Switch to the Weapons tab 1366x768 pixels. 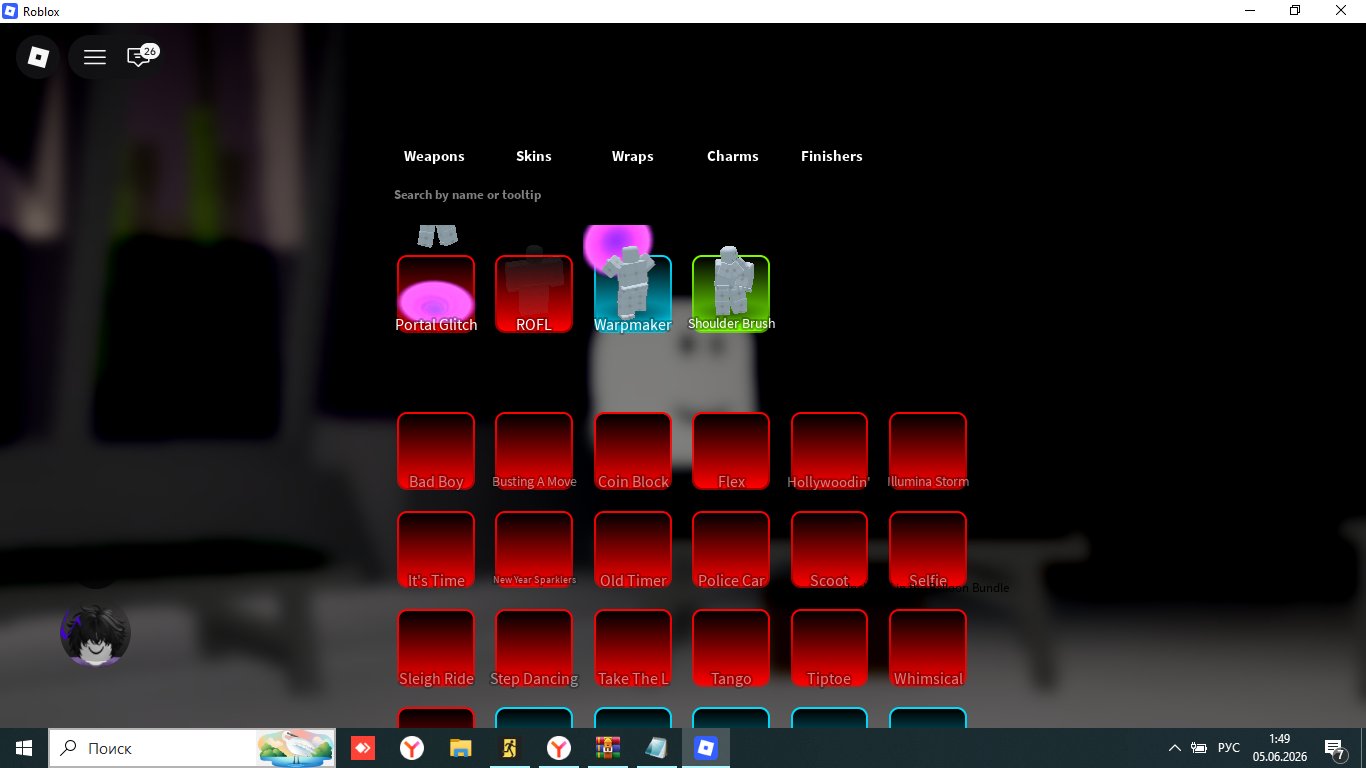click(x=434, y=156)
